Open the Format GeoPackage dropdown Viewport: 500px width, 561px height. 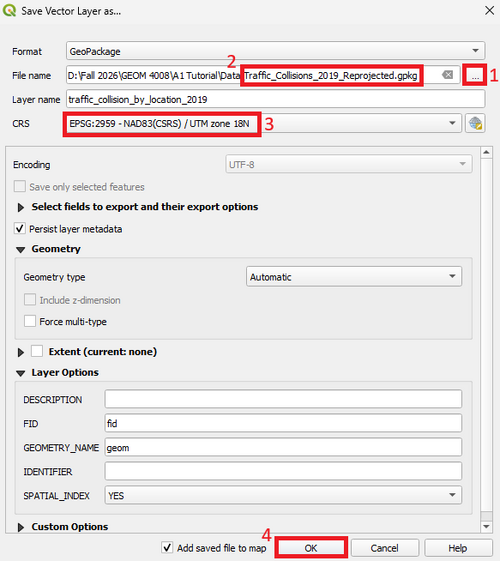click(x=275, y=51)
